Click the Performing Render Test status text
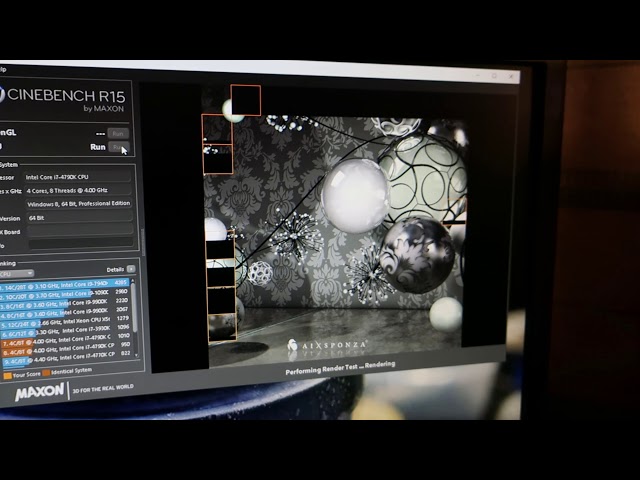Screen dimensions: 640x480 [340, 367]
